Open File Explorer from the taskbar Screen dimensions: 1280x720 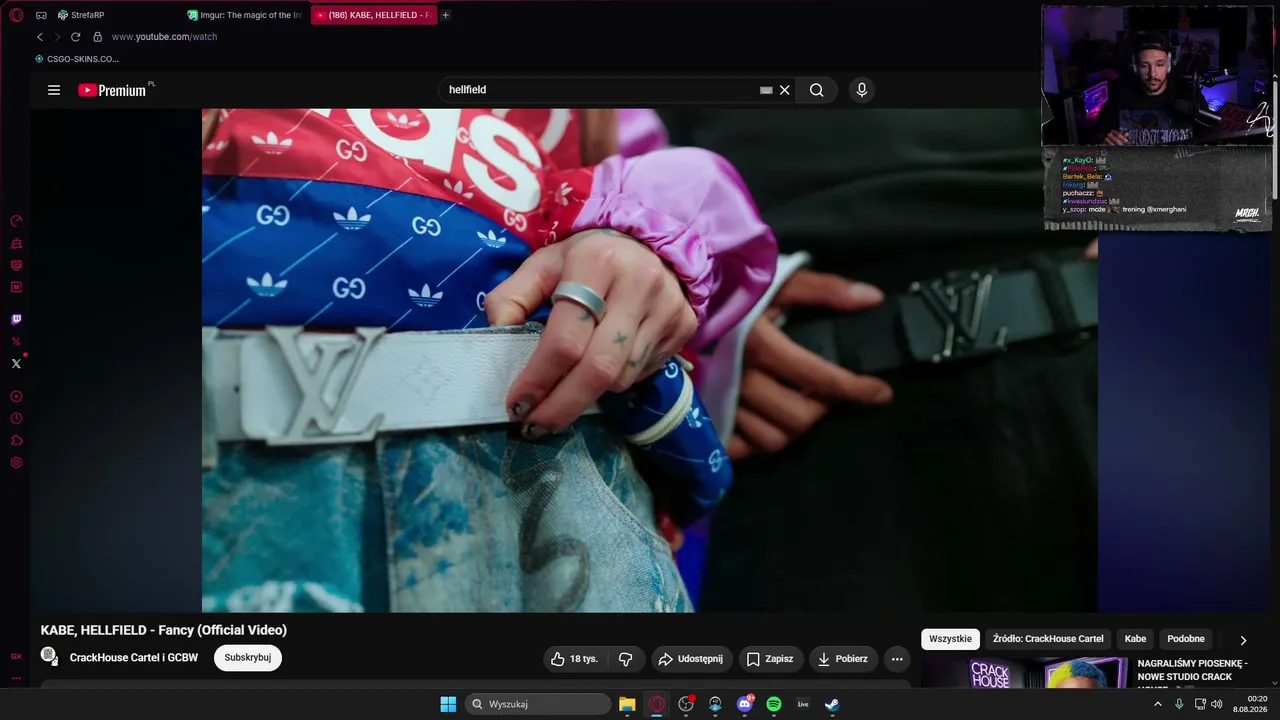[x=627, y=704]
